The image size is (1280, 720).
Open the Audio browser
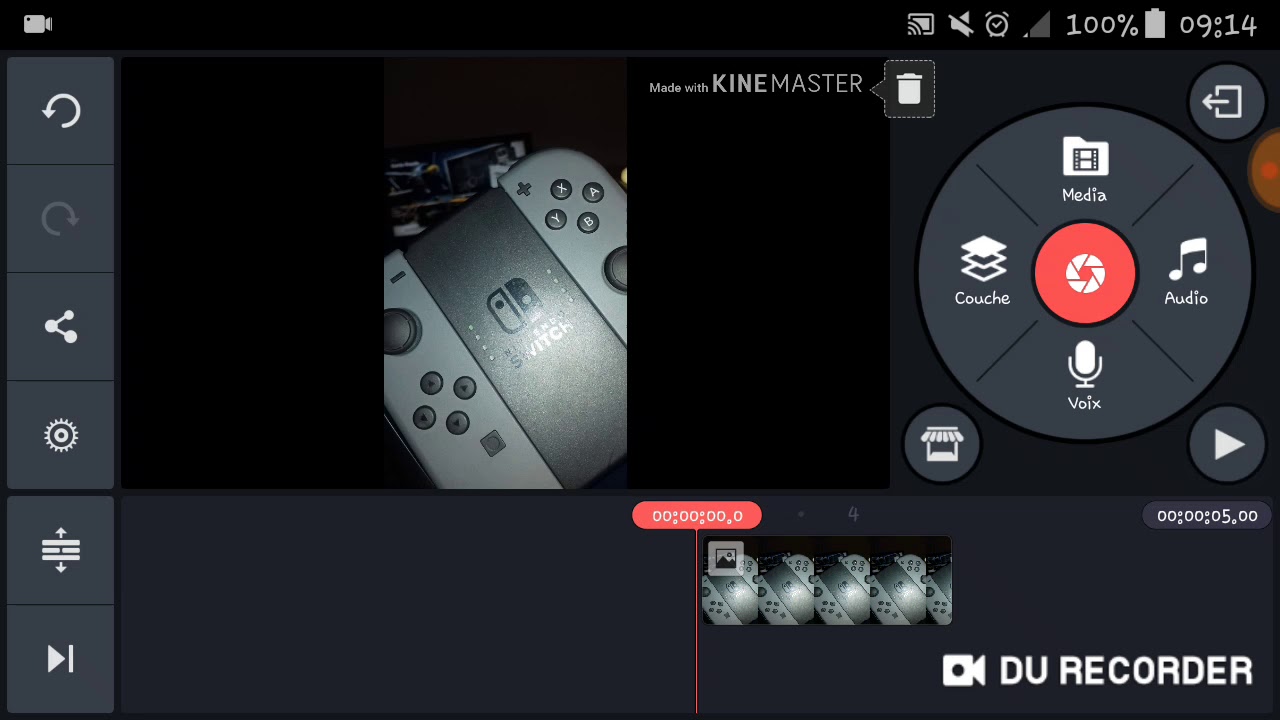tap(1187, 272)
